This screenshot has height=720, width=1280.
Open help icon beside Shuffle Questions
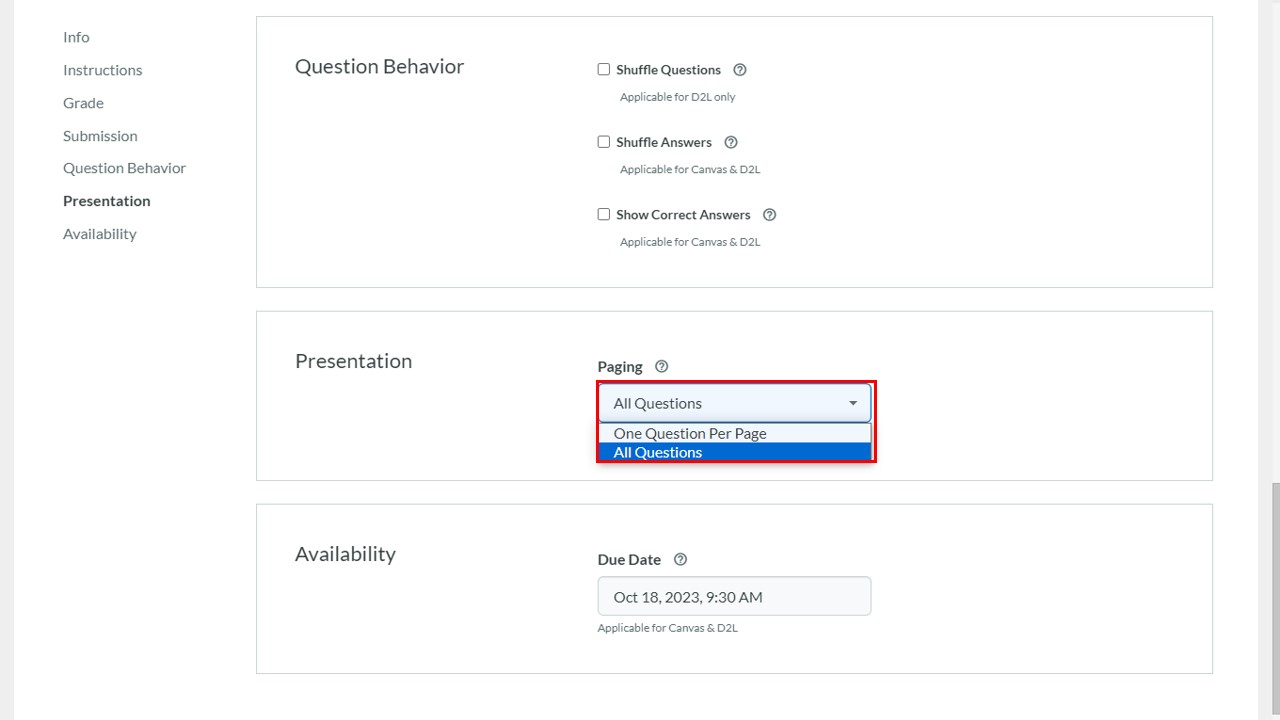point(740,70)
